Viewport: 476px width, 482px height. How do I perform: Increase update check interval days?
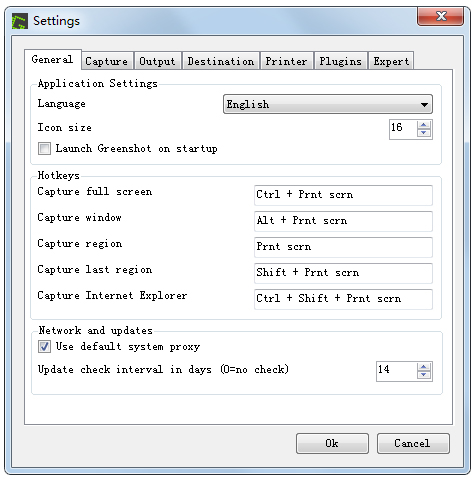(424, 367)
